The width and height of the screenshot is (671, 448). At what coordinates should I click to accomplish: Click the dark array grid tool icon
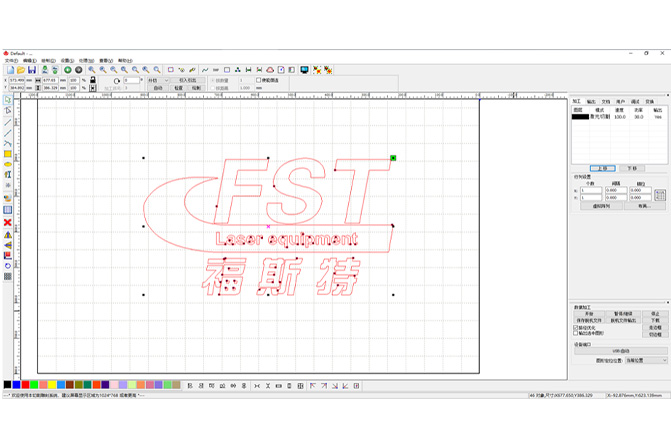click(x=8, y=276)
